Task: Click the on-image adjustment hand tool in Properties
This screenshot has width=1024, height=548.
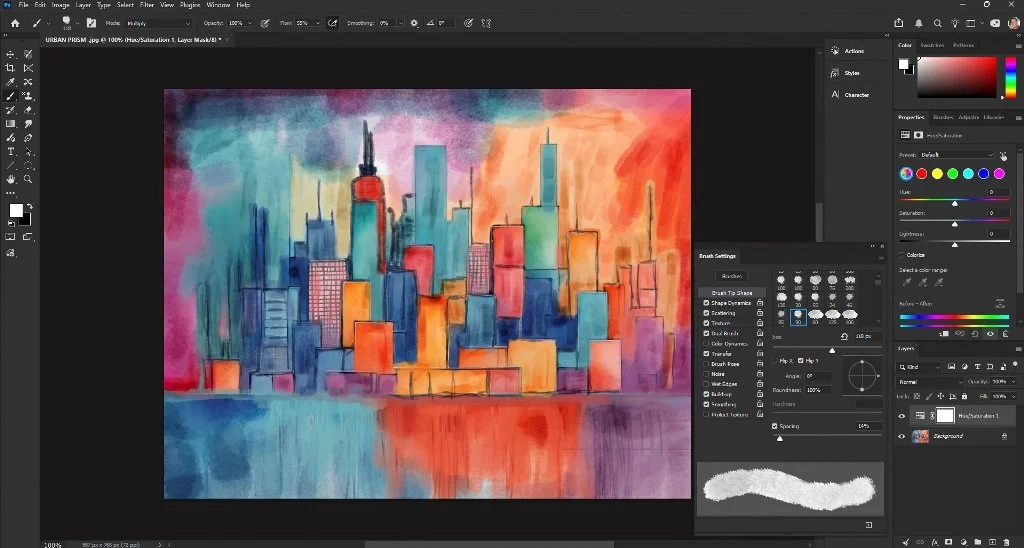Action: click(1002, 155)
